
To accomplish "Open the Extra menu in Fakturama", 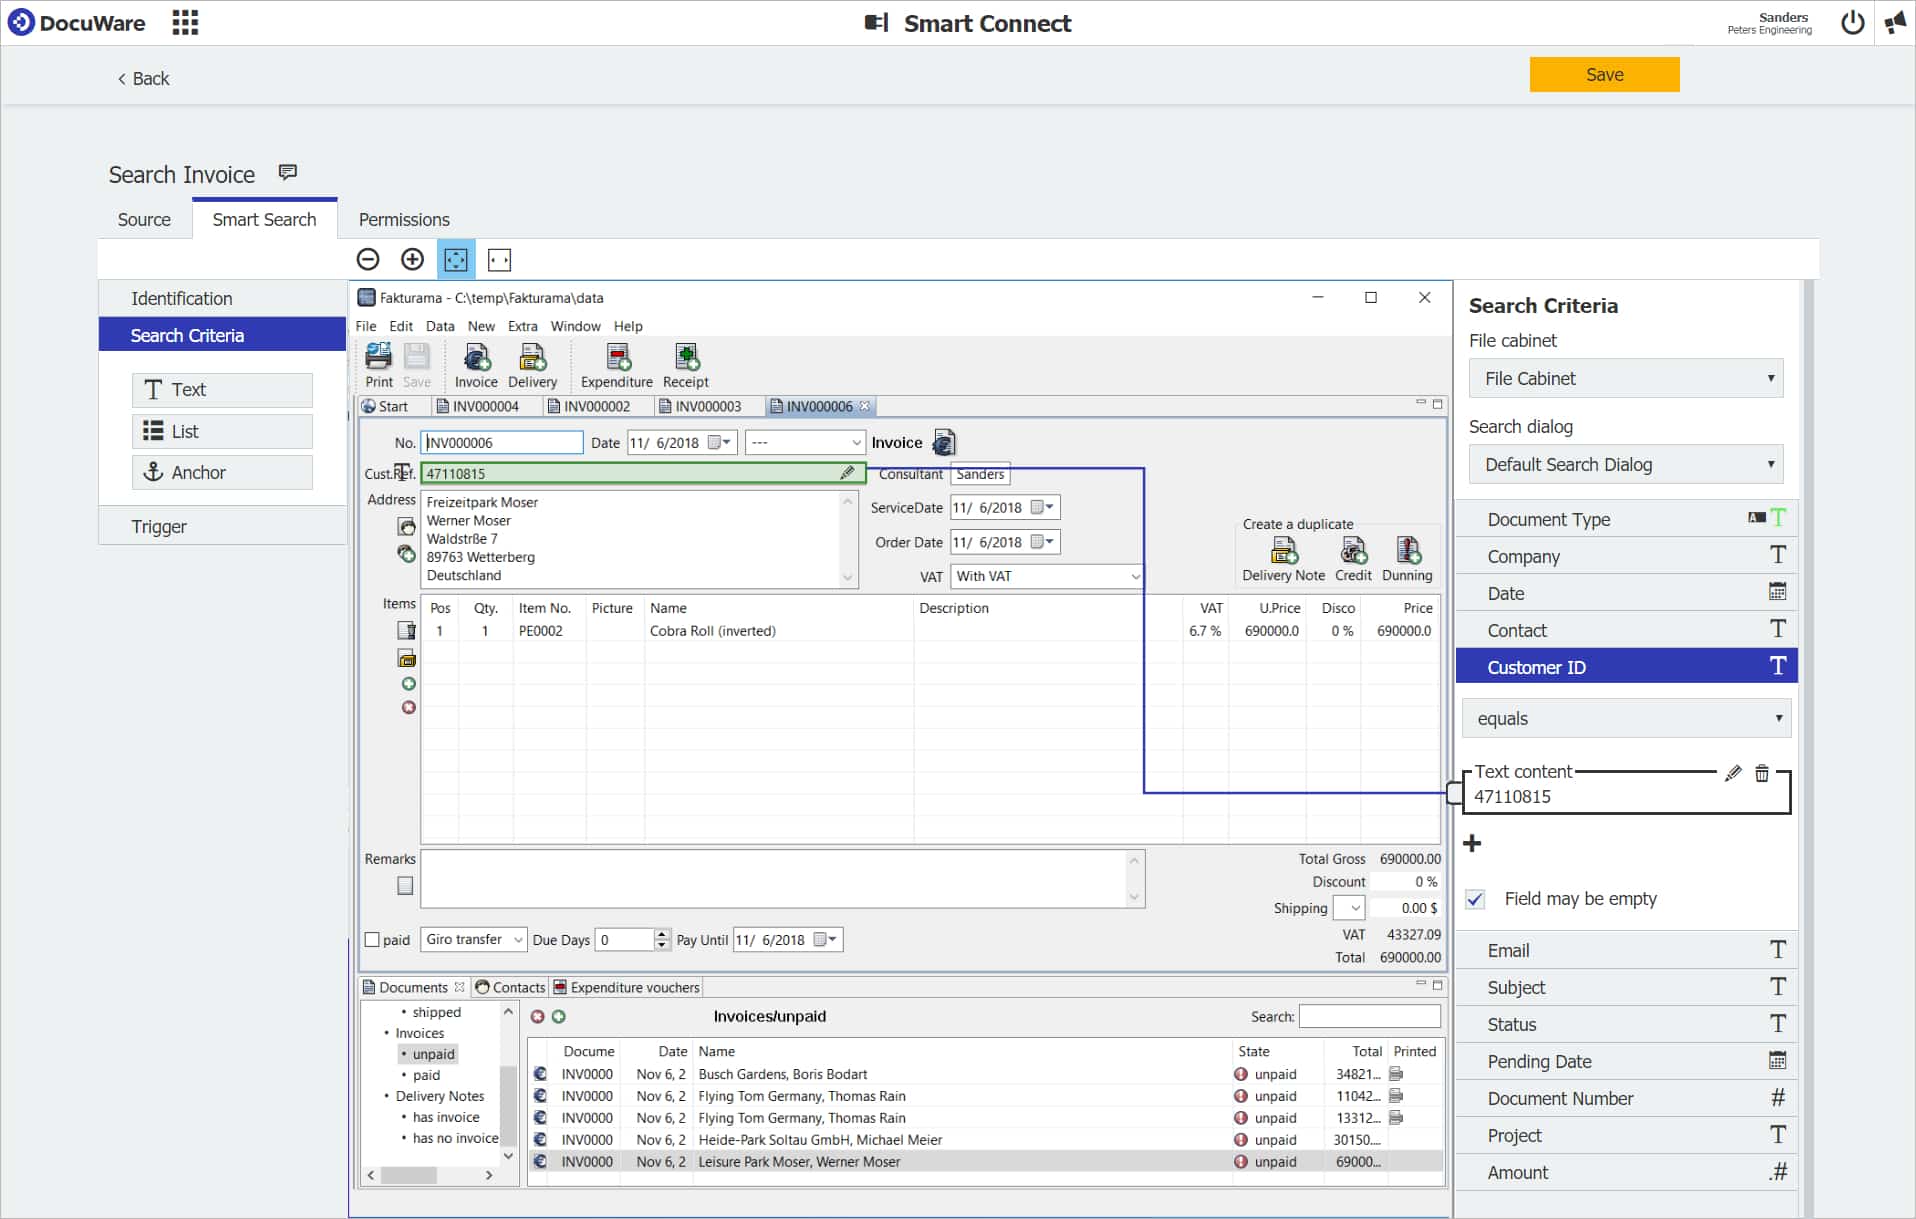I will [x=522, y=326].
